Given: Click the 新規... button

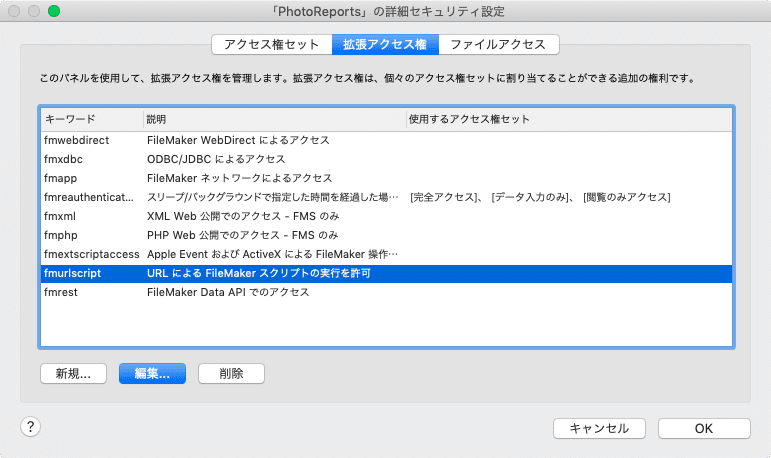Looking at the screenshot, I should (x=73, y=373).
